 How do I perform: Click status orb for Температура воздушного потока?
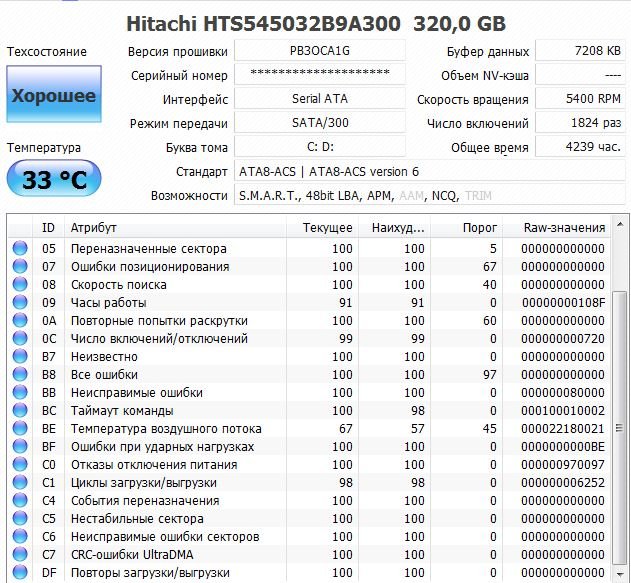pyautogui.click(x=20, y=428)
